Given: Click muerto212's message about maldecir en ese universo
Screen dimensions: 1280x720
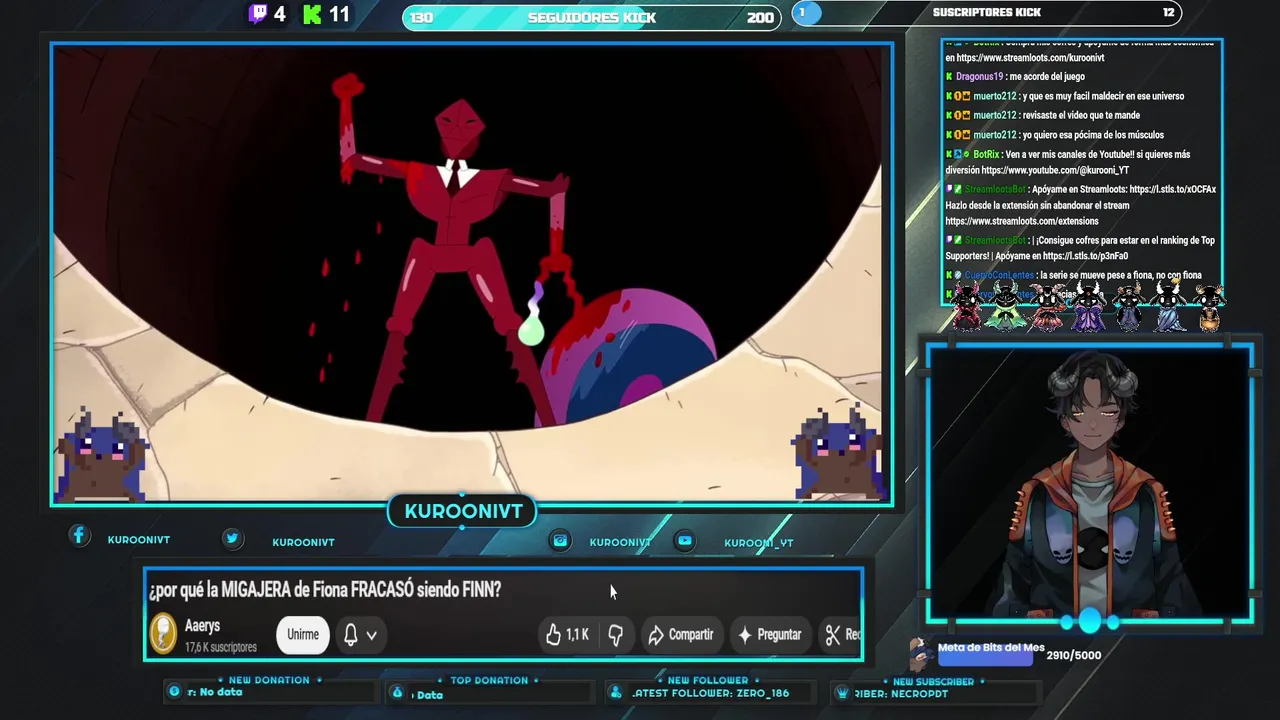Looking at the screenshot, I should click(x=1103, y=96).
